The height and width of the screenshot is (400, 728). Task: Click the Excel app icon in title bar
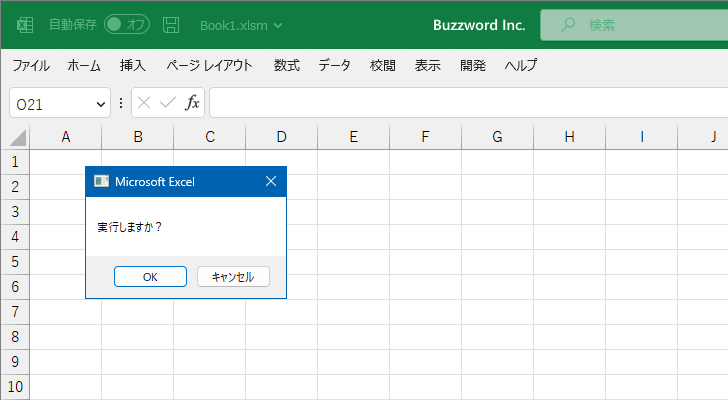(25, 25)
